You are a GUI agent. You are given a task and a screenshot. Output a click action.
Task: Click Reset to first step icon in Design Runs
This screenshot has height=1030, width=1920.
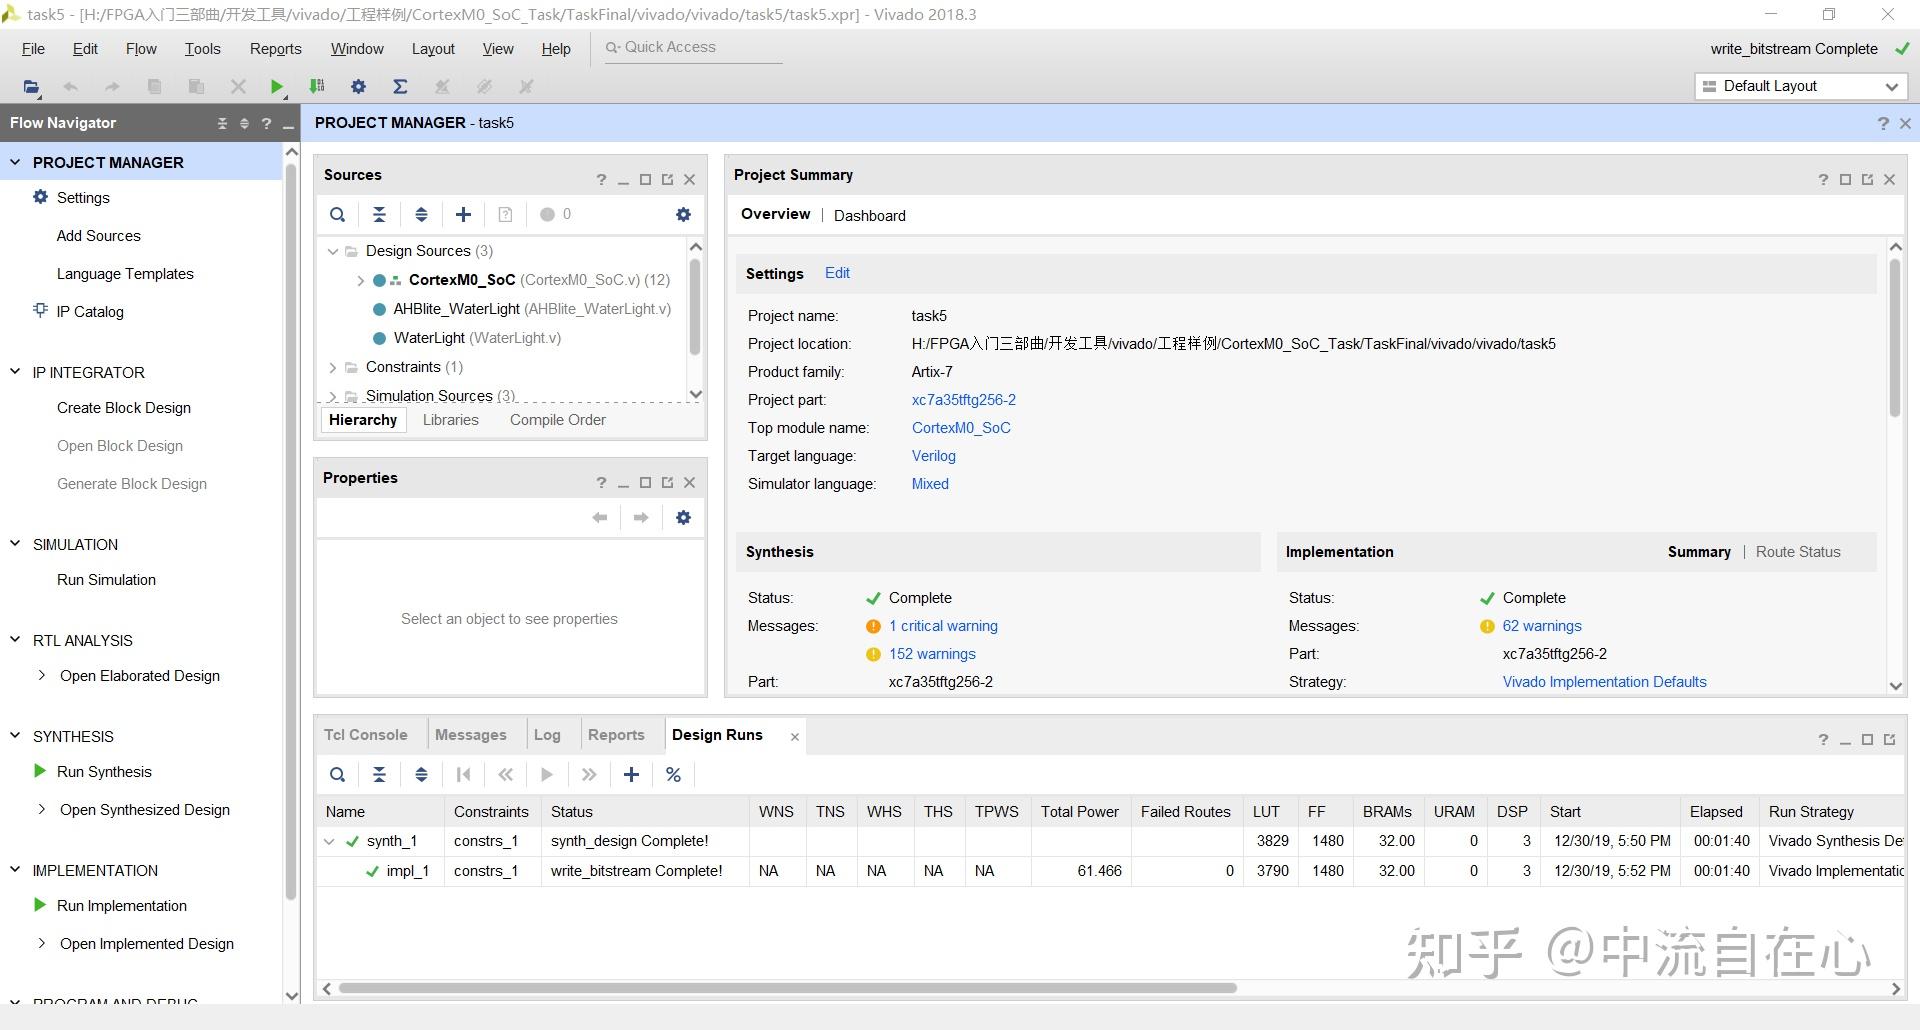pyautogui.click(x=463, y=774)
